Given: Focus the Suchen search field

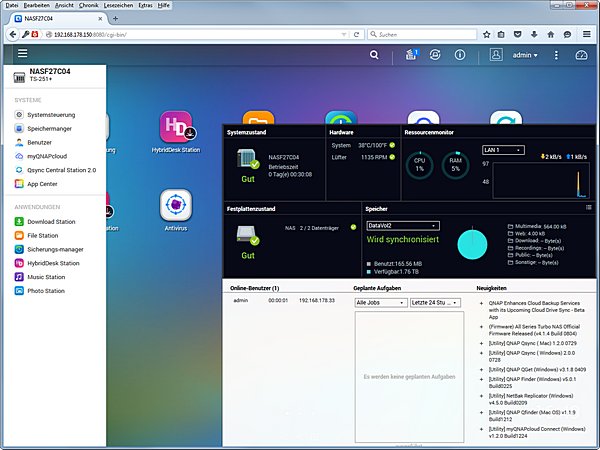Looking at the screenshot, I should [x=422, y=34].
